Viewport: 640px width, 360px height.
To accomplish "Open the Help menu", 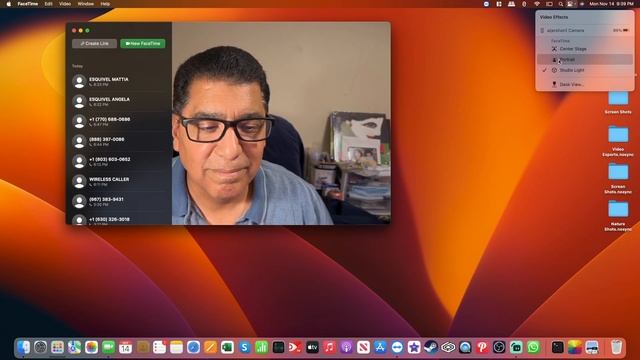I will click(x=105, y=4).
